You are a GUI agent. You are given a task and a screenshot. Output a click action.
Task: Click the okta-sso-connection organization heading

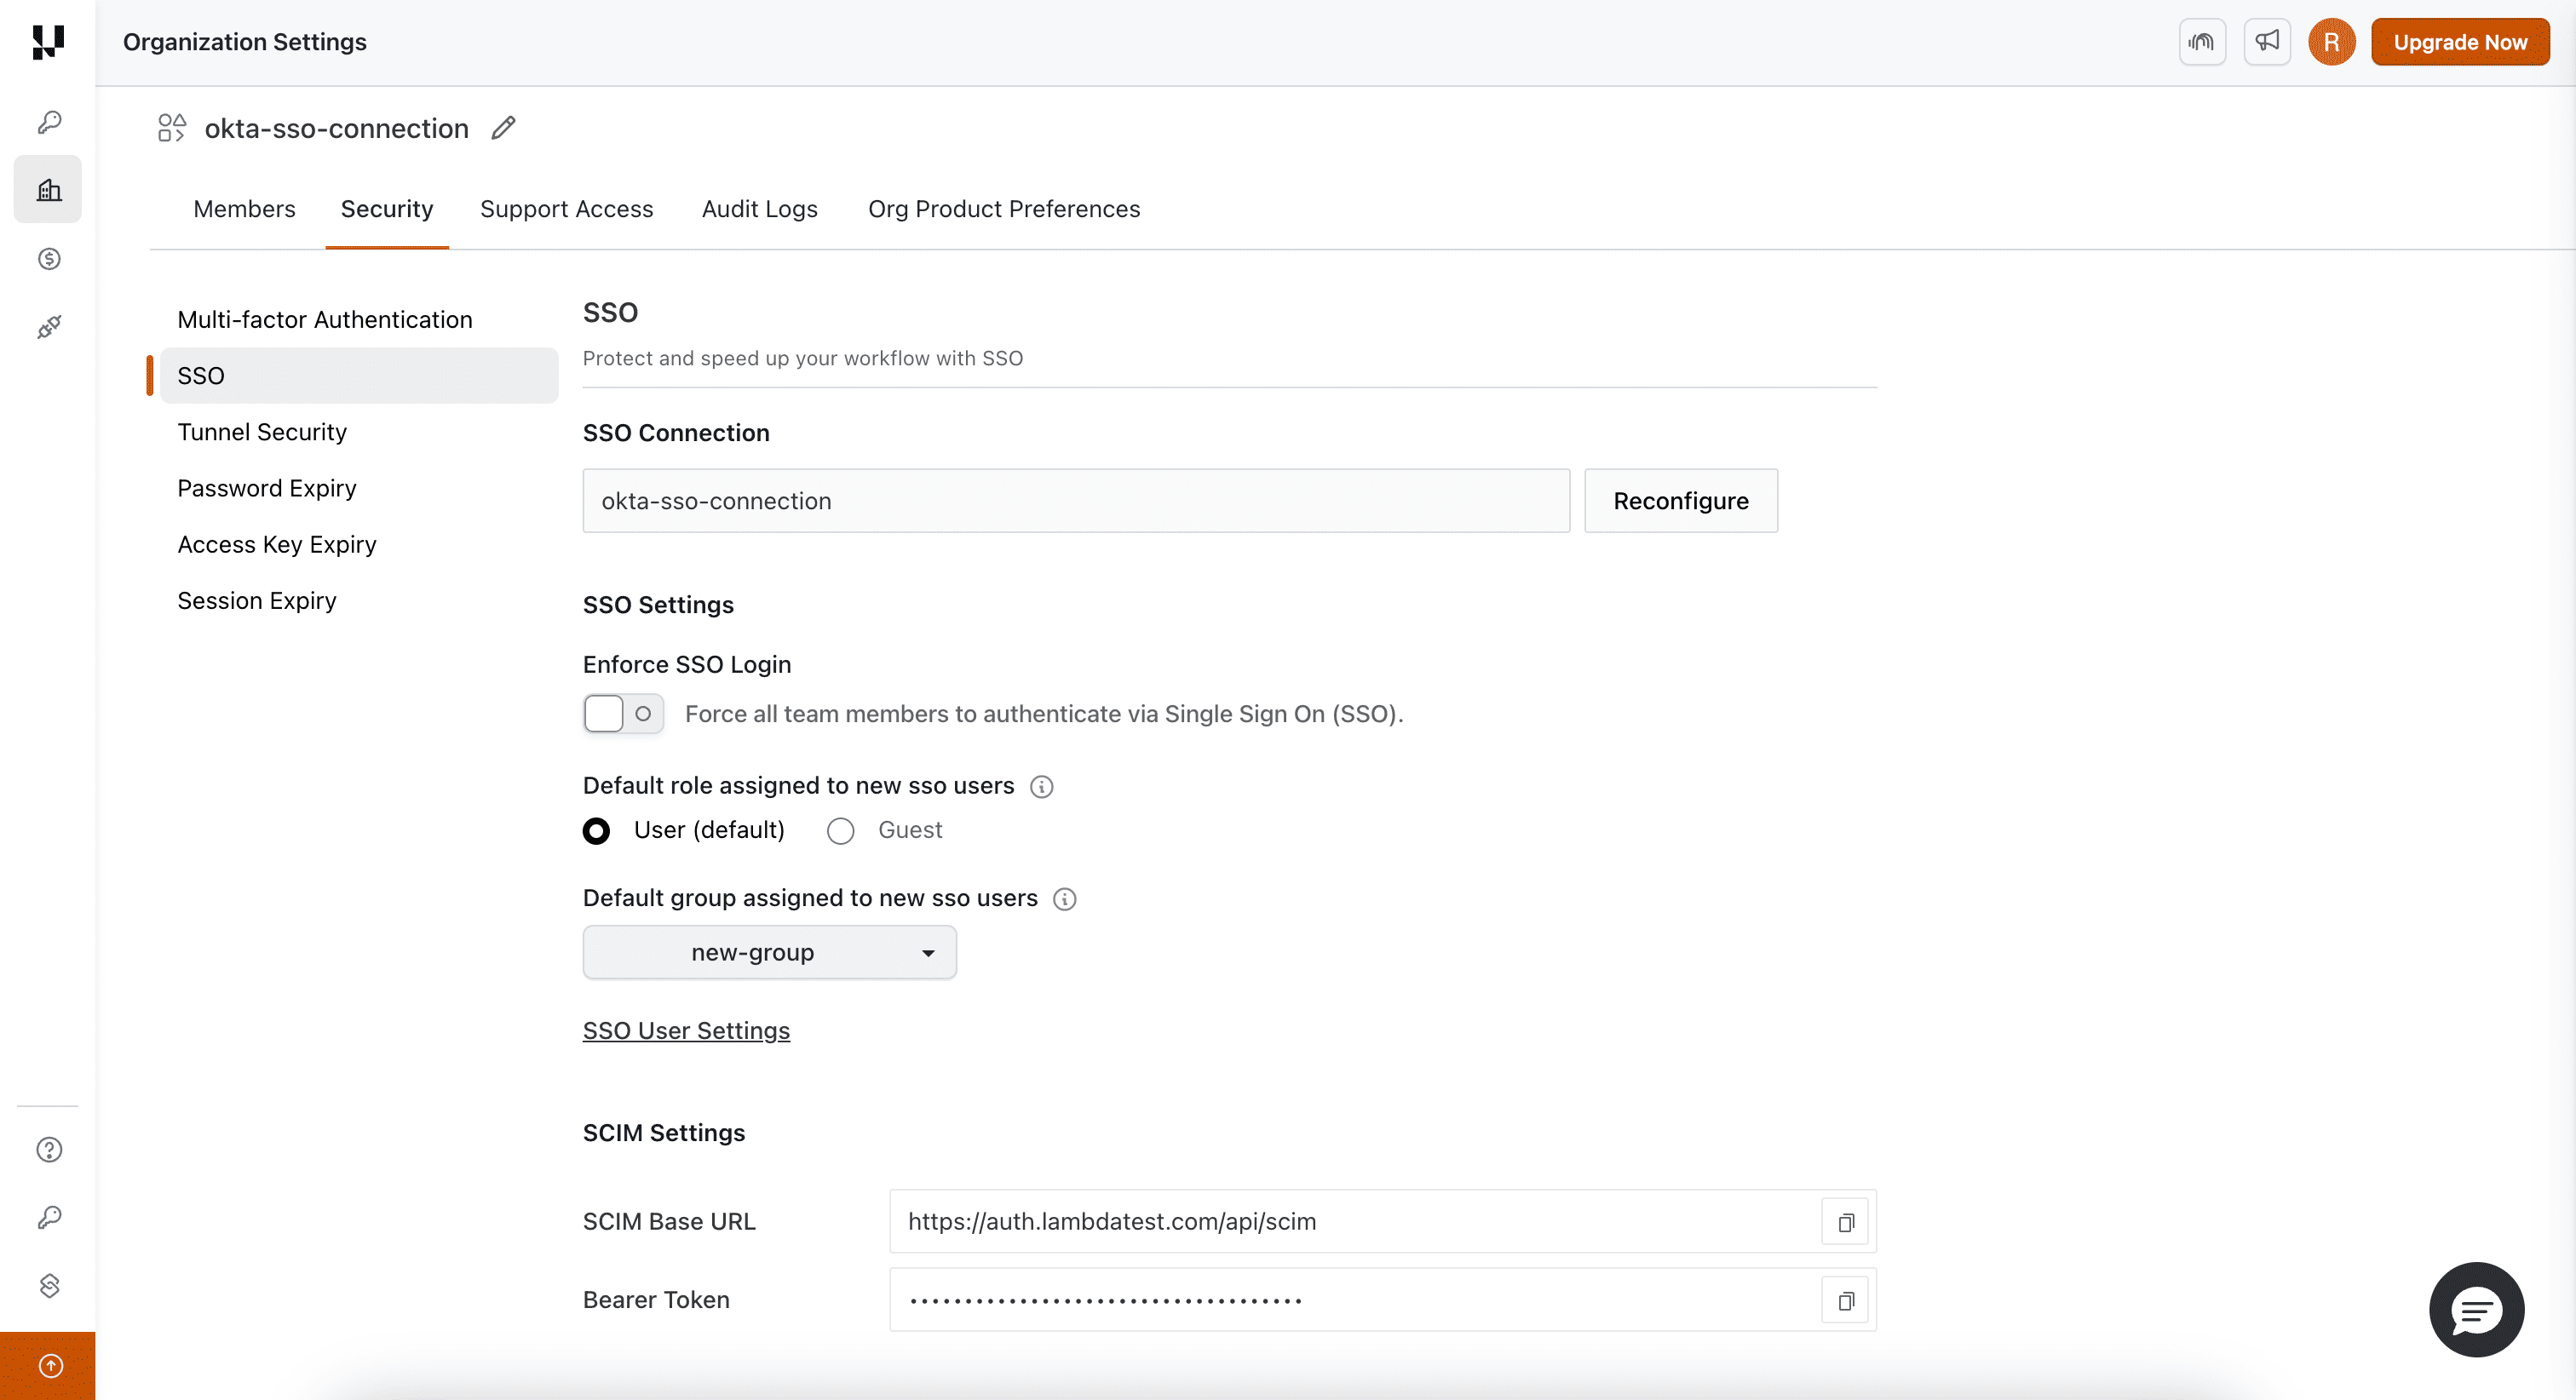pyautogui.click(x=337, y=128)
